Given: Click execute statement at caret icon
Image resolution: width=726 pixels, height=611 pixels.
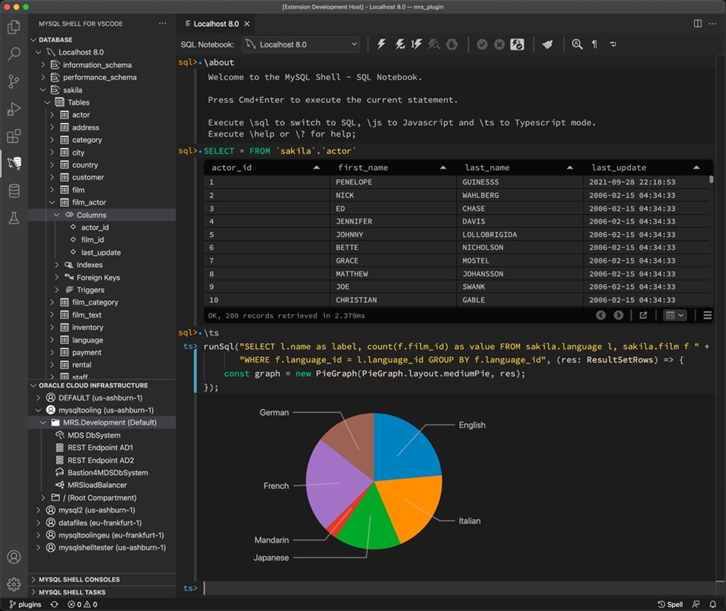Looking at the screenshot, I should [x=417, y=44].
